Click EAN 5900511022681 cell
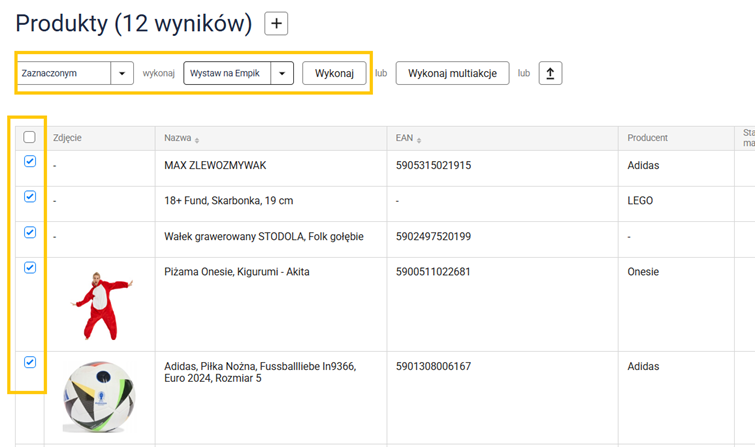Image resolution: width=755 pixels, height=447 pixels. coord(433,271)
